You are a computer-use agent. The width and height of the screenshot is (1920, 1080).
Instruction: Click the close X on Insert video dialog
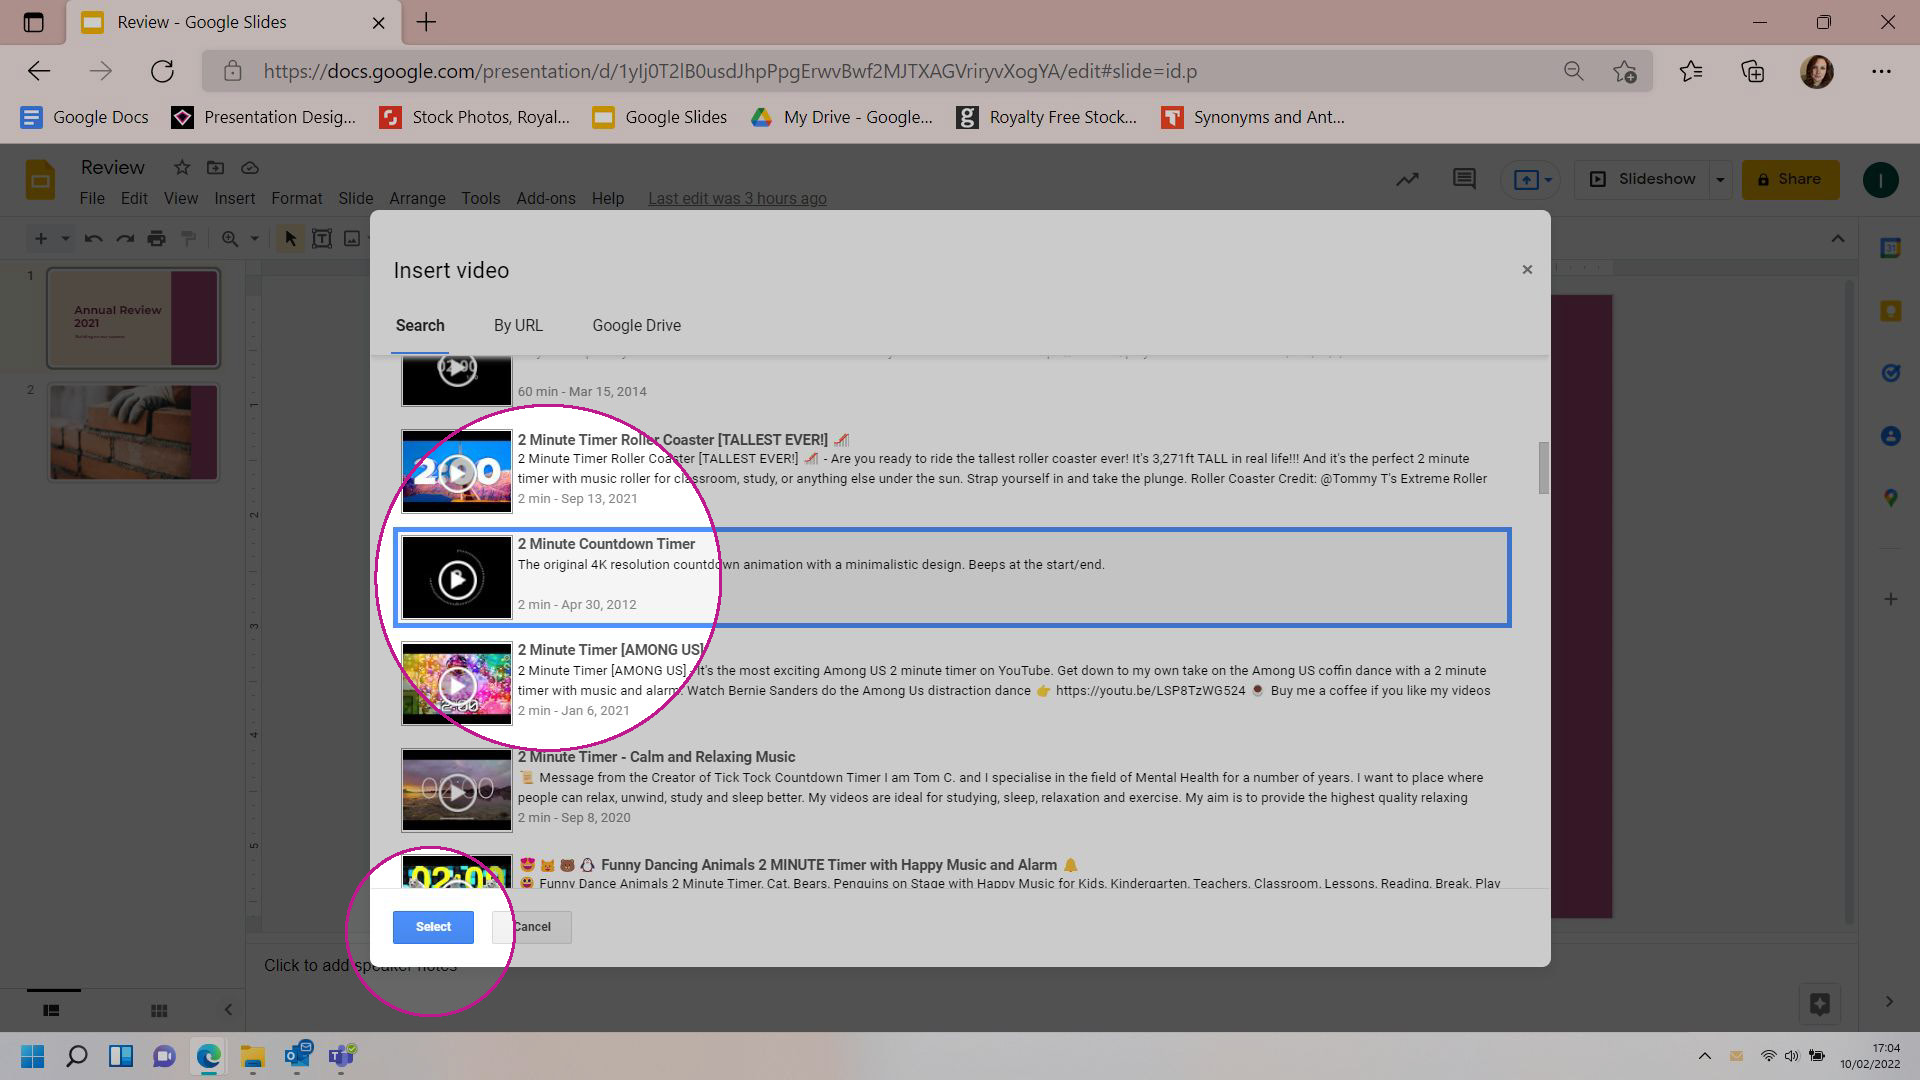(1528, 269)
